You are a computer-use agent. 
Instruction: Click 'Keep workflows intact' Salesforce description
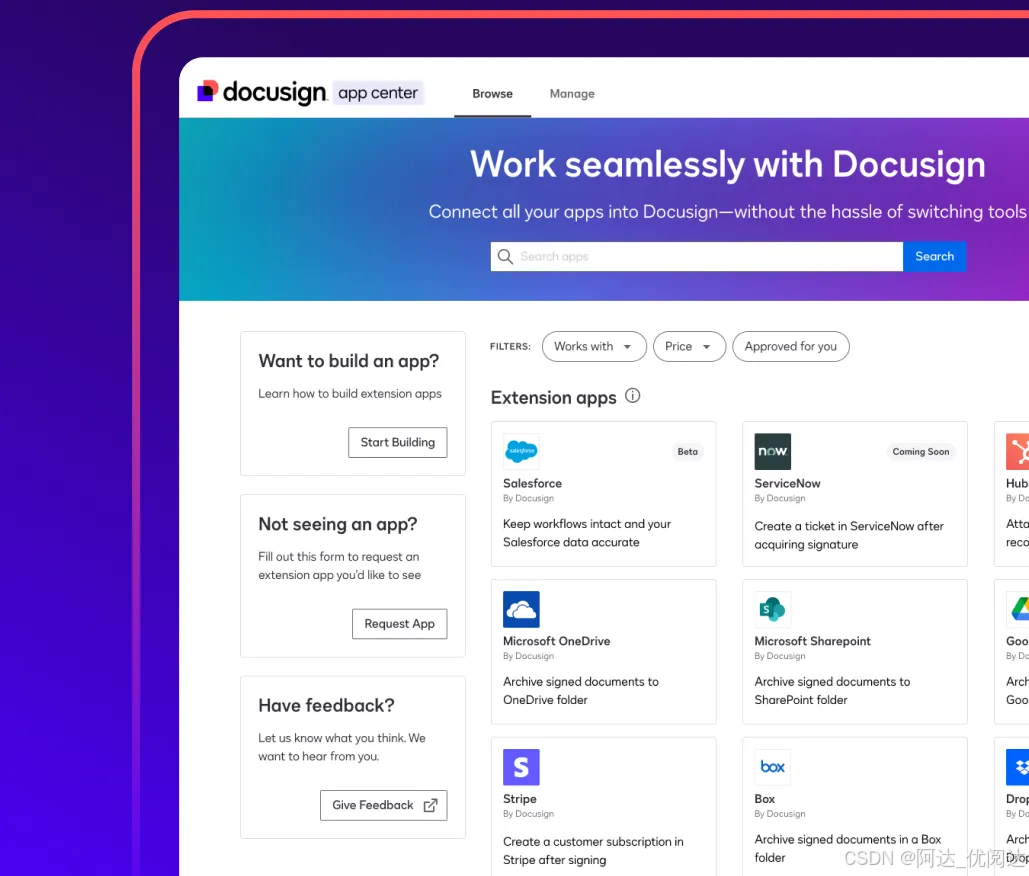[x=587, y=533]
